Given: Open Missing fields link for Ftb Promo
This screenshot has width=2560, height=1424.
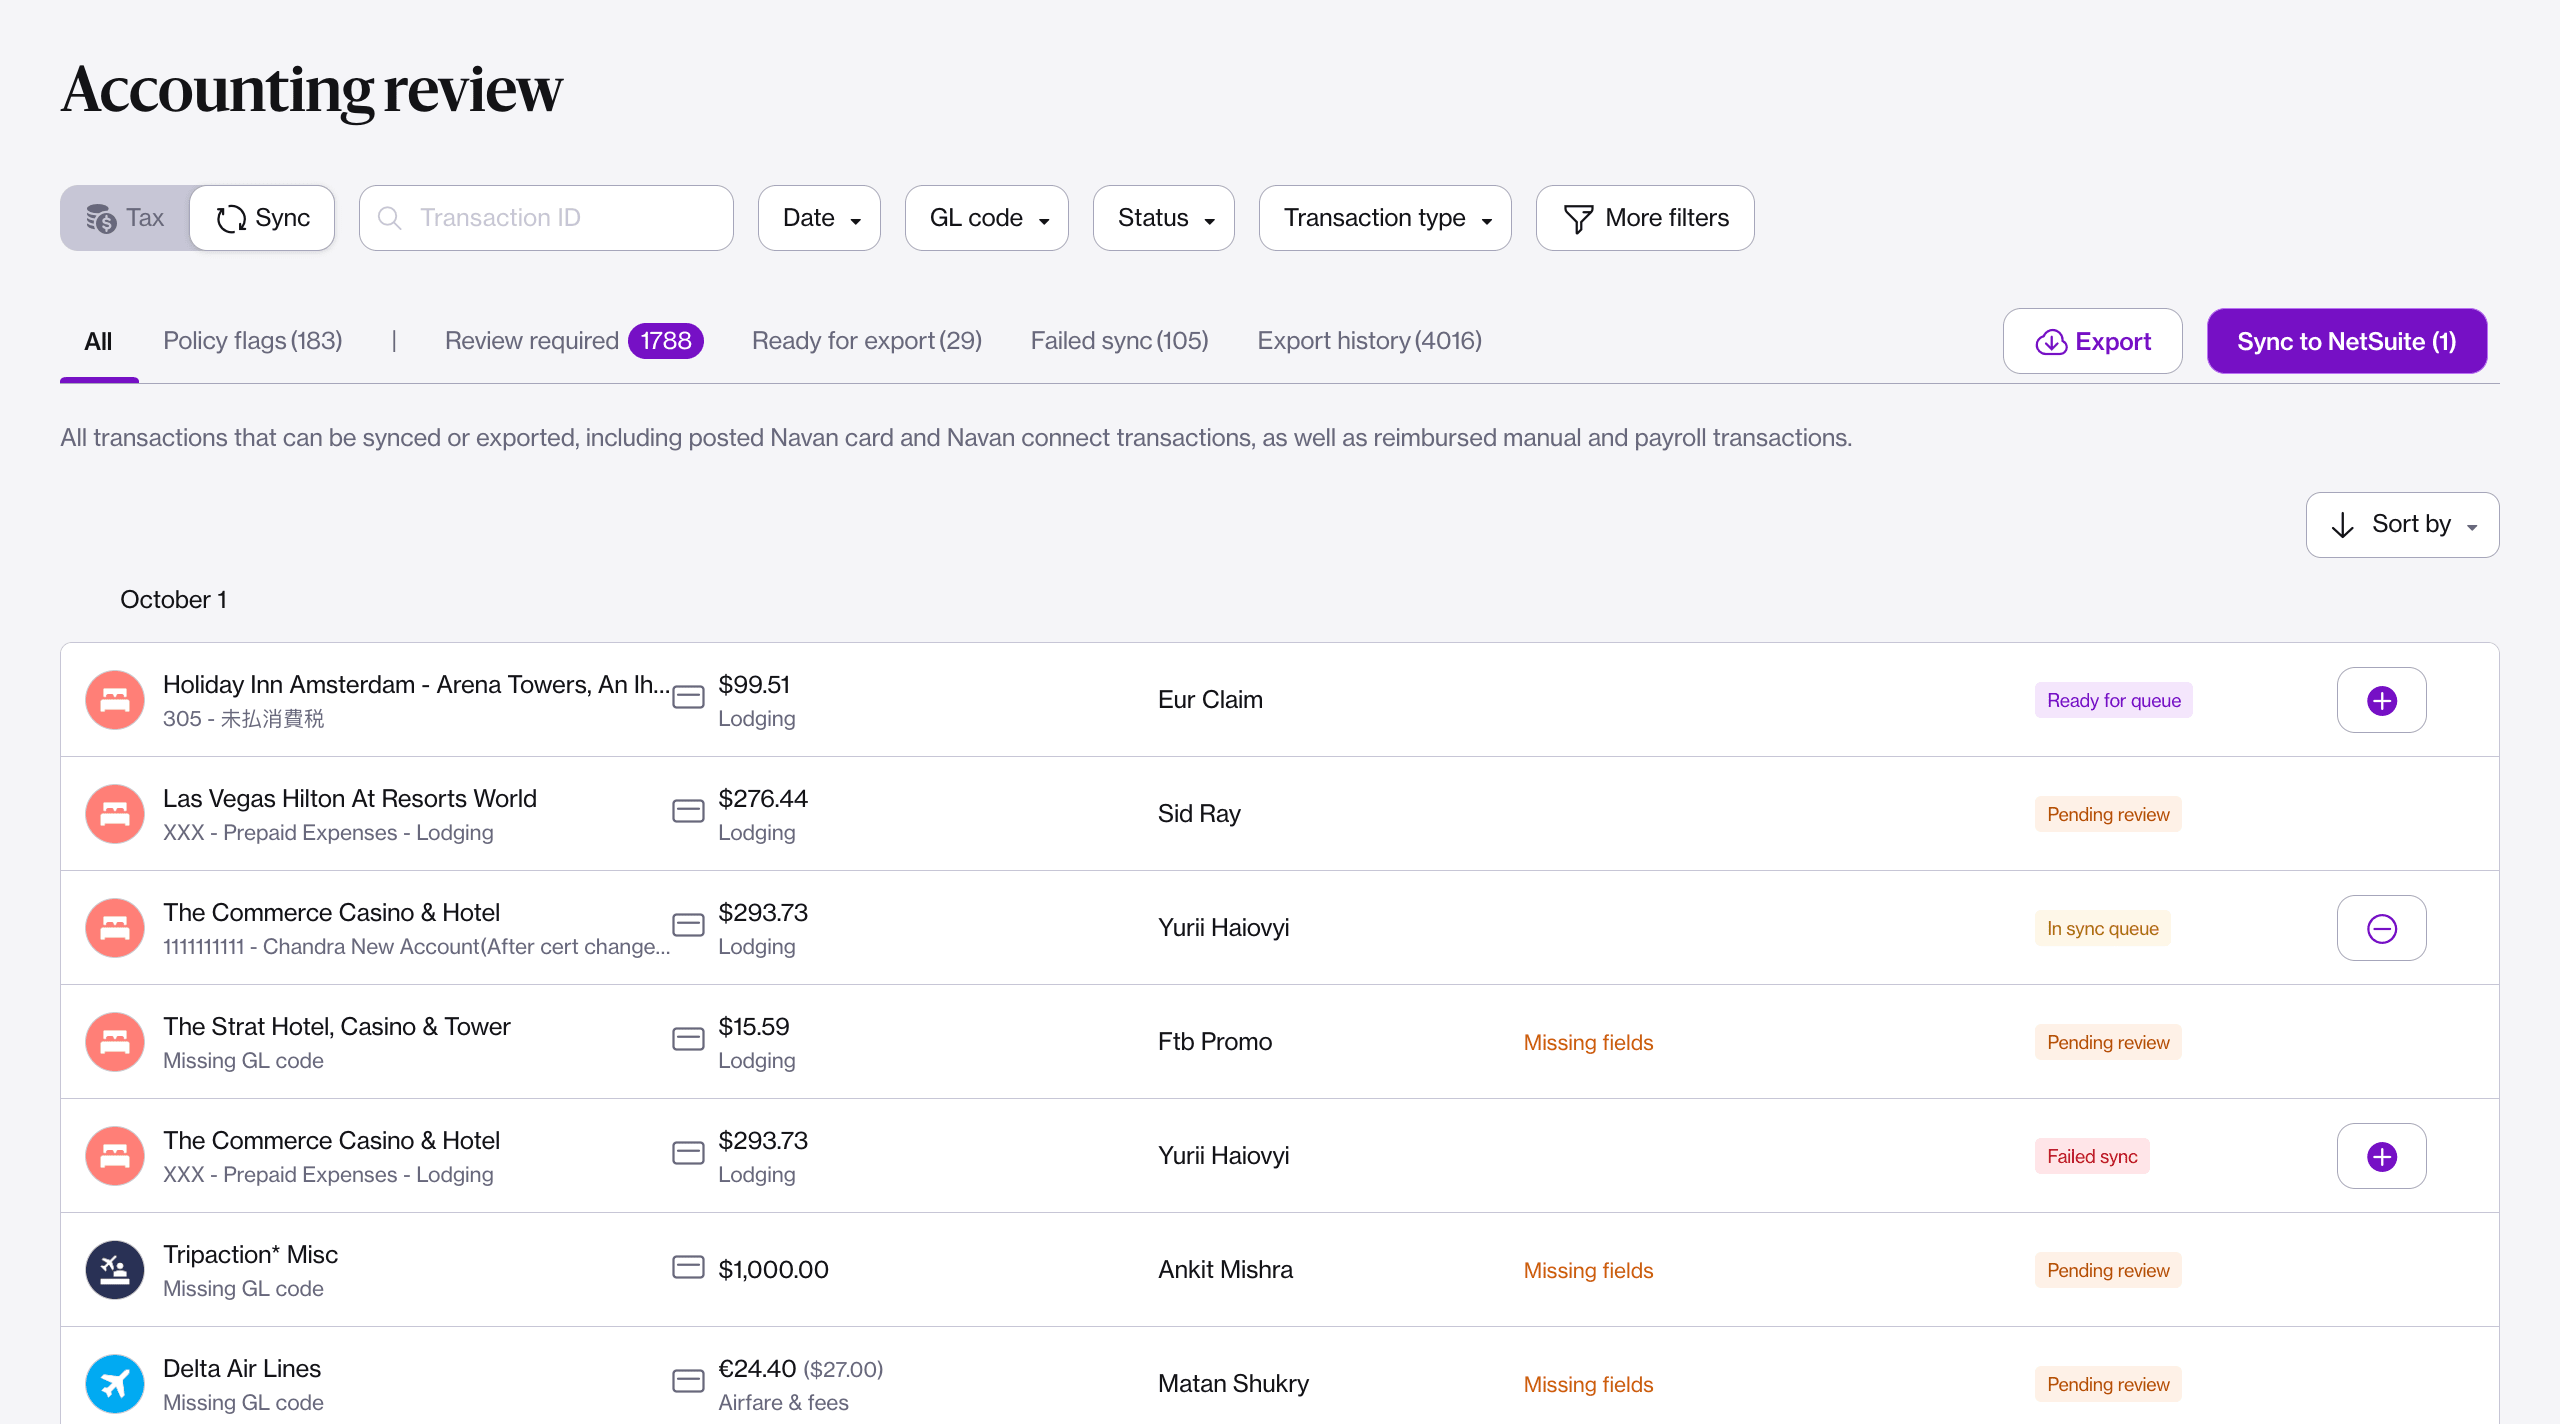Looking at the screenshot, I should (1588, 1042).
